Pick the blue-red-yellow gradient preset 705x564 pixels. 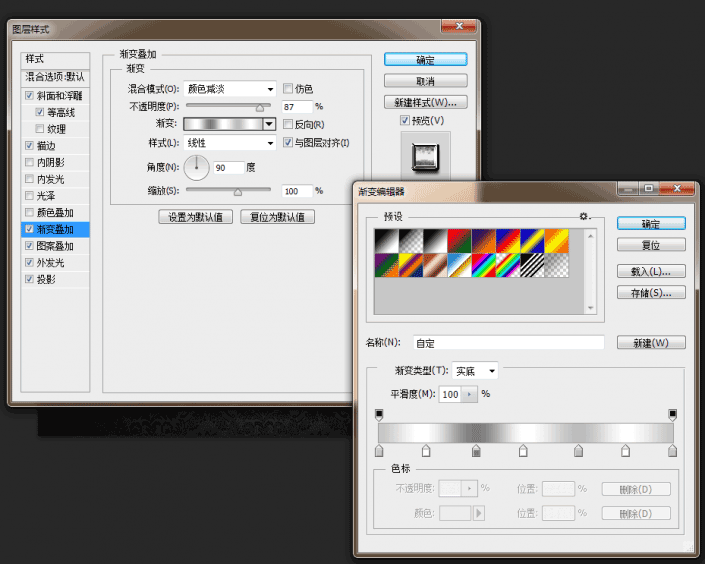pos(508,241)
